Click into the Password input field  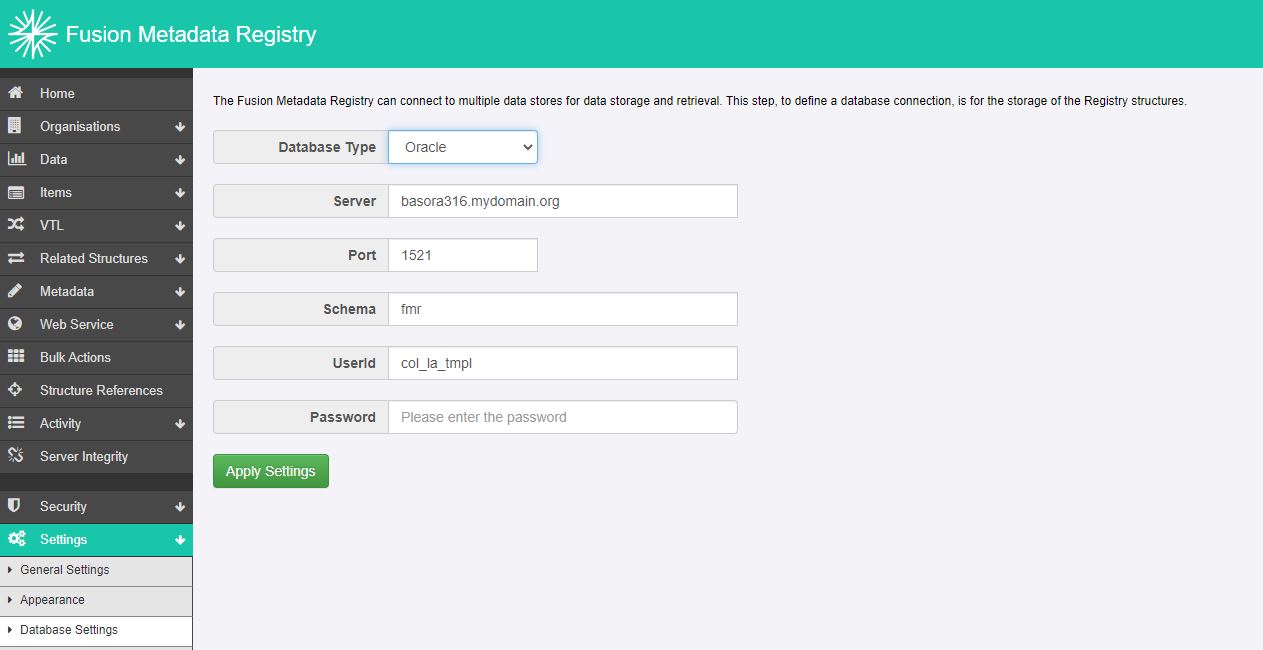coord(562,417)
